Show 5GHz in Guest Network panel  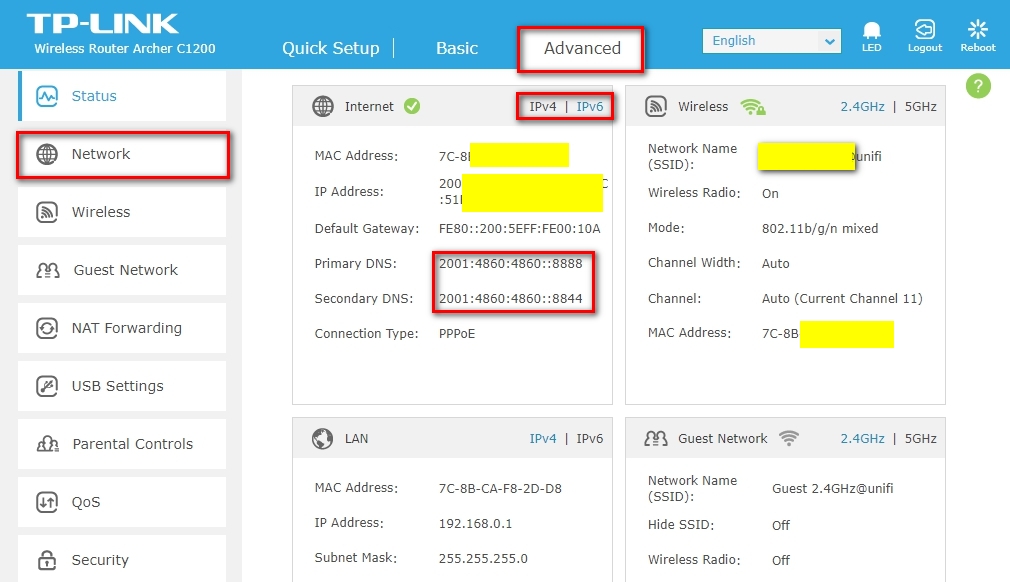coord(920,438)
